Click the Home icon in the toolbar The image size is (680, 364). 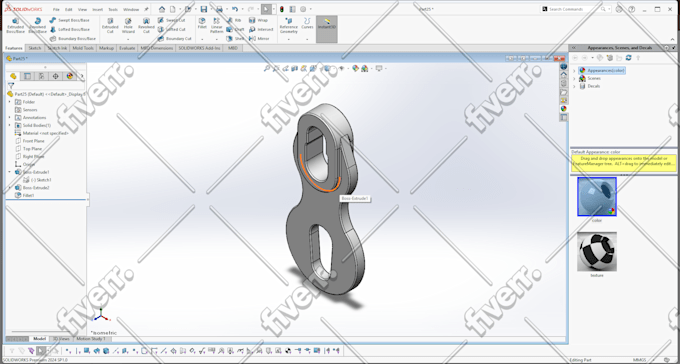162,9
